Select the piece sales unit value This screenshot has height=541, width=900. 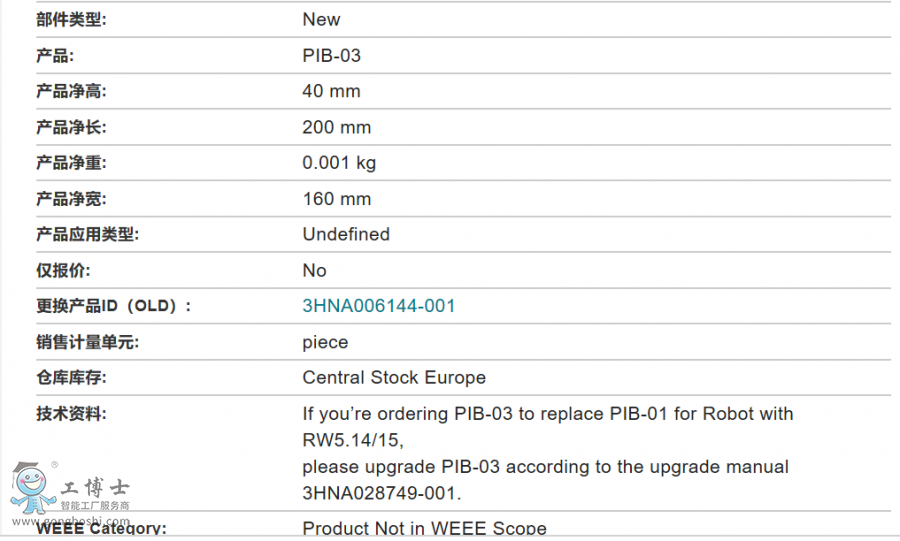click(325, 342)
